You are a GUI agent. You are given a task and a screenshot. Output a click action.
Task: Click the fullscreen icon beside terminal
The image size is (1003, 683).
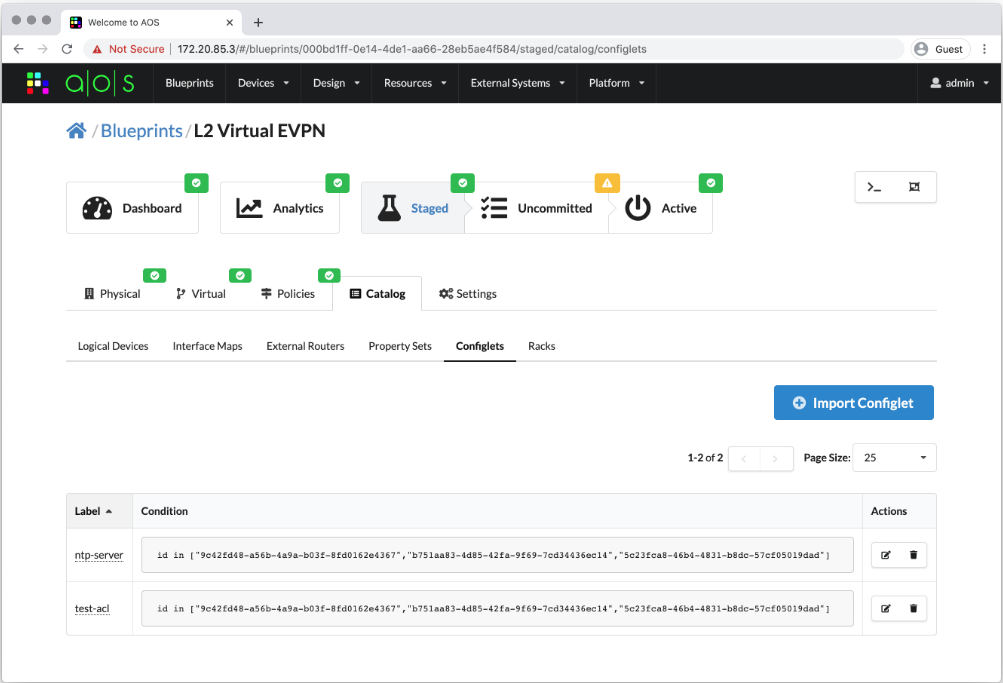[x=914, y=187]
